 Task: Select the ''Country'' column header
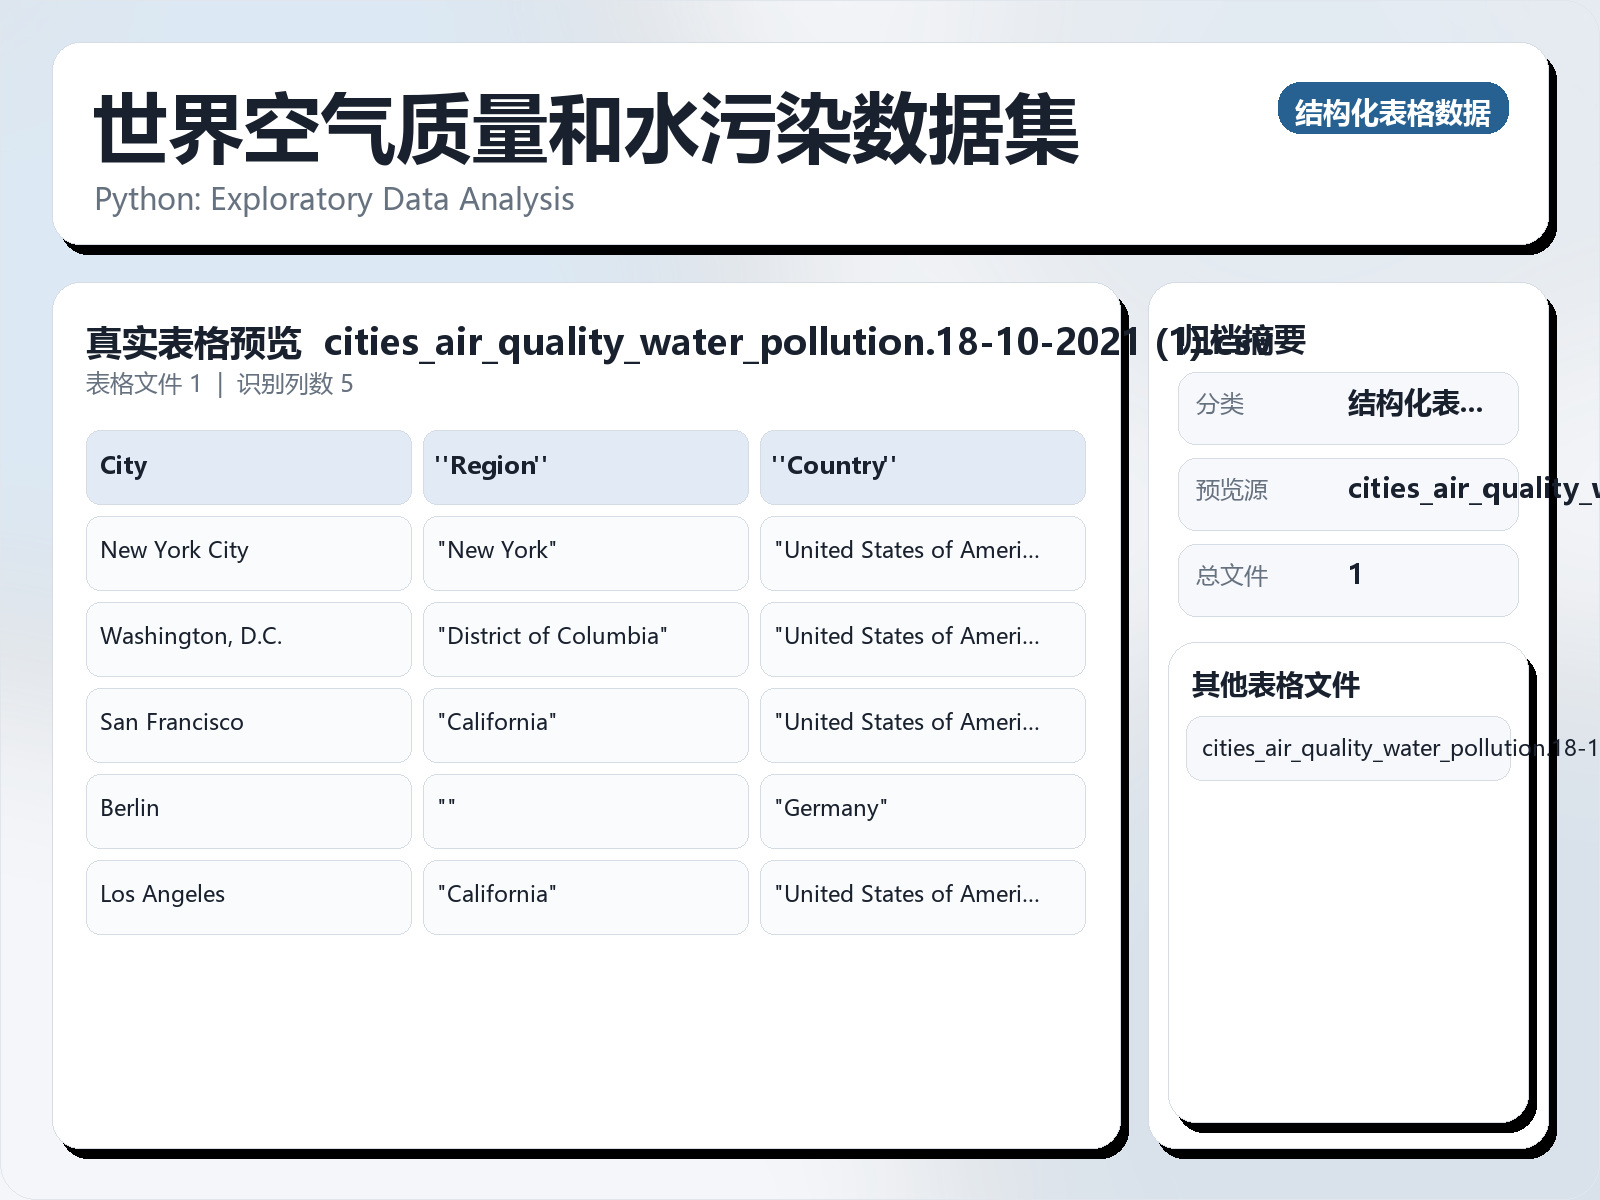point(921,466)
